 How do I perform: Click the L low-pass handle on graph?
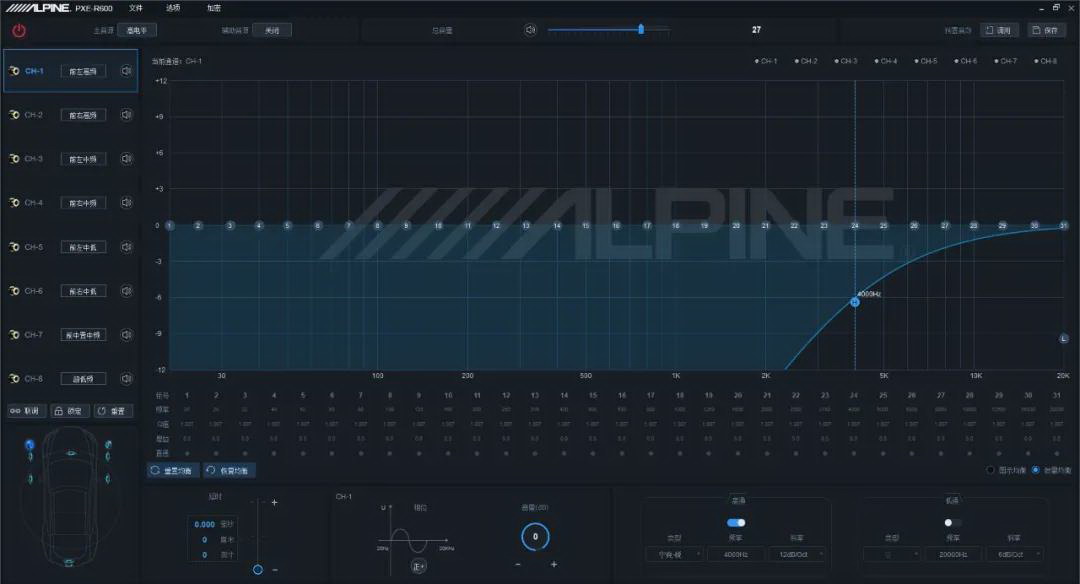1063,338
